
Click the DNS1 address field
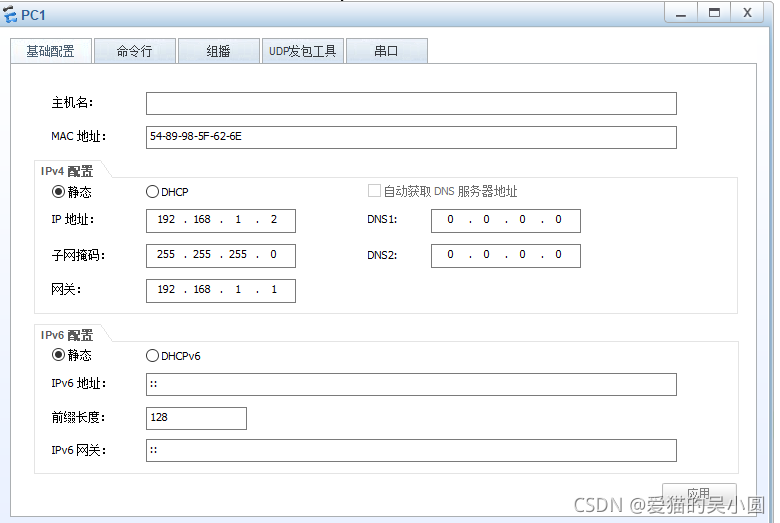506,221
